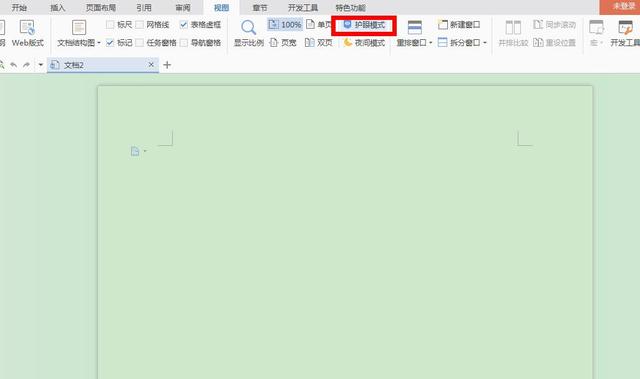640x379 pixels.
Task: Select the 视图 ribbon tab
Action: 221,7
